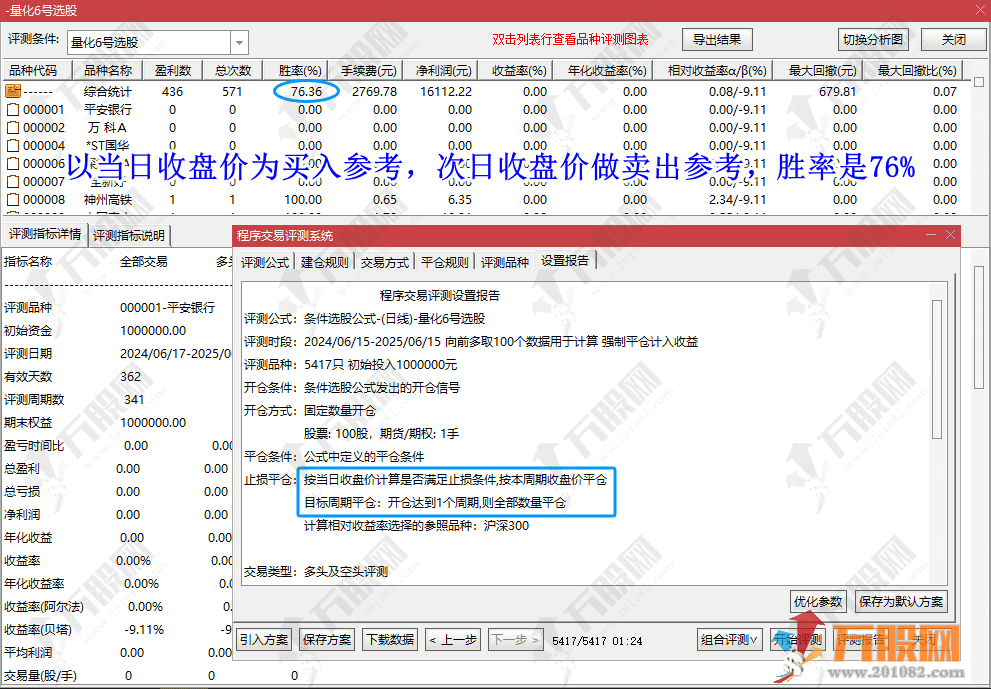The width and height of the screenshot is (991, 689).
Task: Click the 初始资金 value 1000000.00
Action: pos(153,331)
